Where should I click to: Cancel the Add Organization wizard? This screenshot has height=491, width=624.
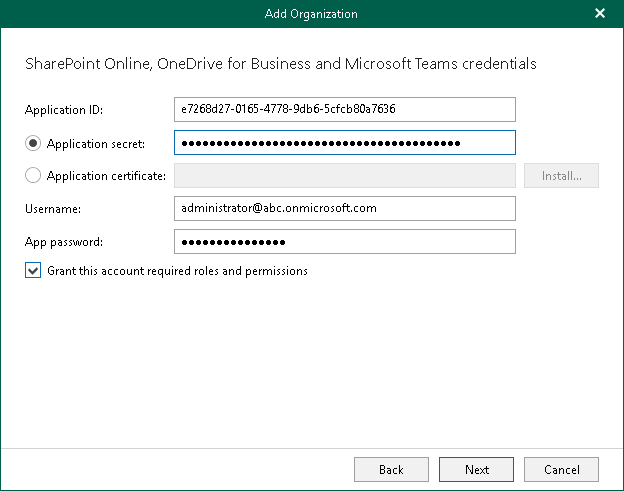(x=561, y=470)
